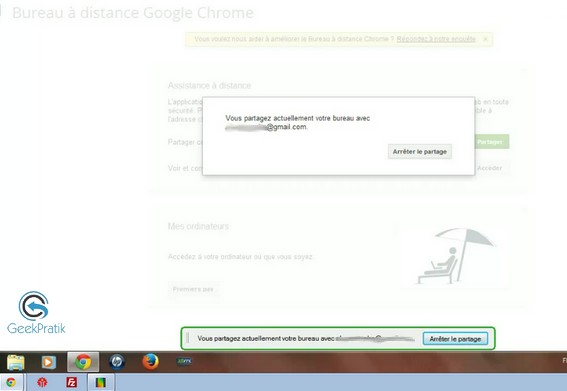Select the large Chrome icon in upper taskbar
The width and height of the screenshot is (567, 391).
point(83,362)
